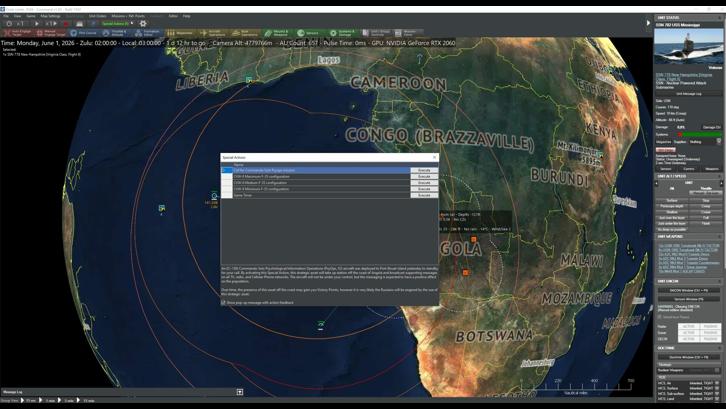Open the View menu
This screenshot has height=409, width=726.
tap(17, 16)
